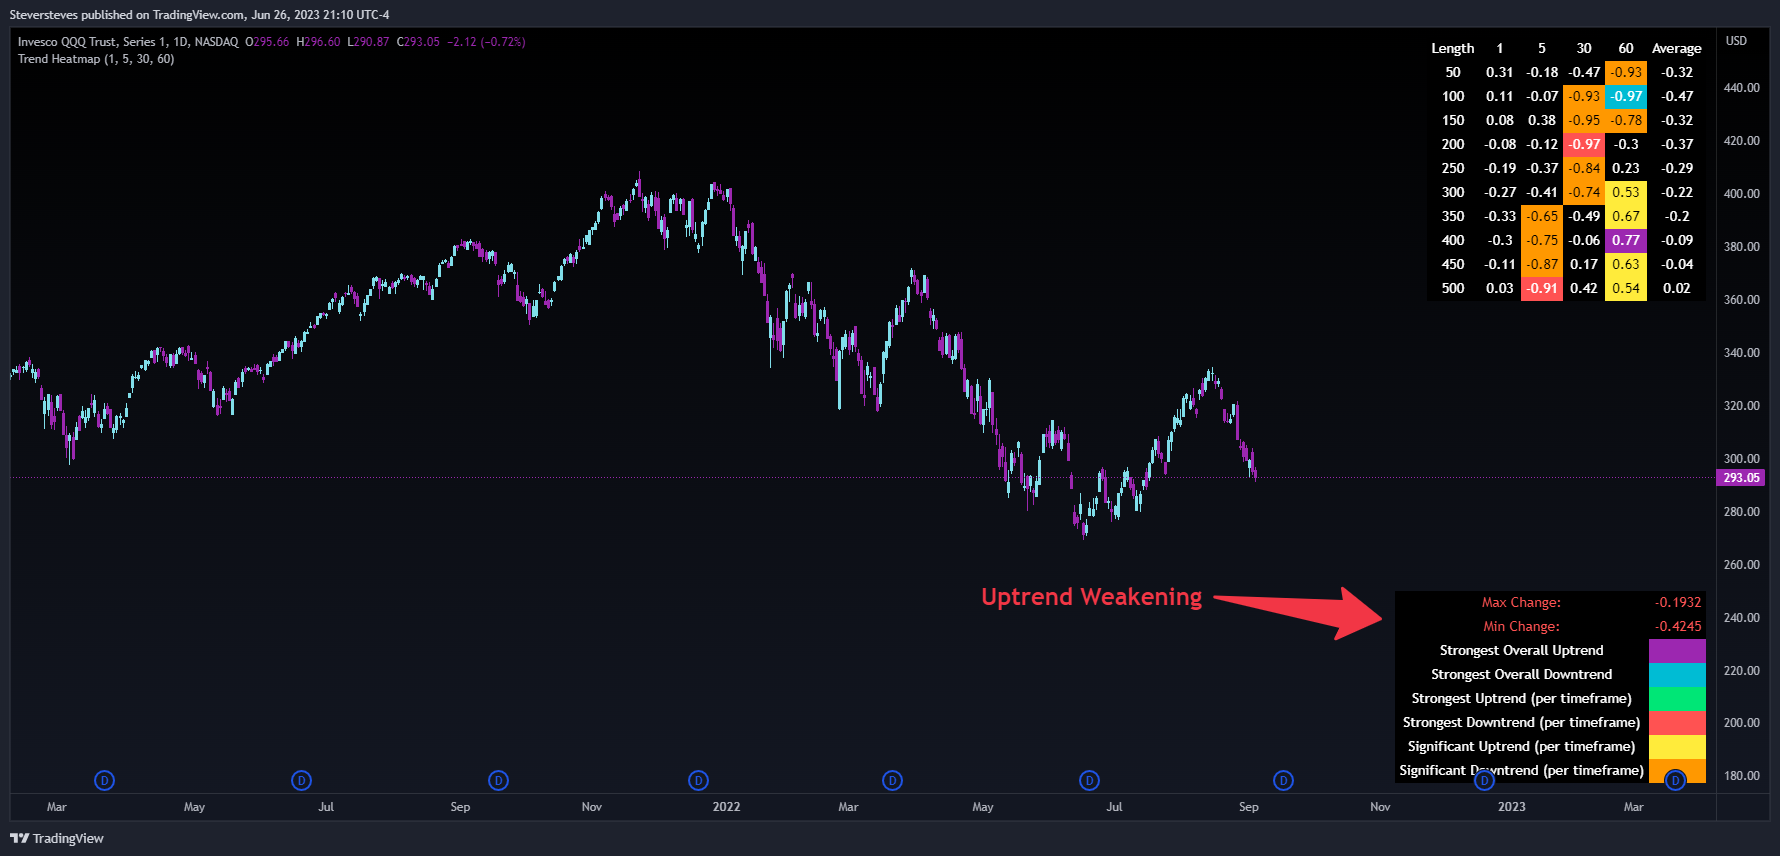Select the purple Strongest Overall Uptrend swatch

[1677, 650]
